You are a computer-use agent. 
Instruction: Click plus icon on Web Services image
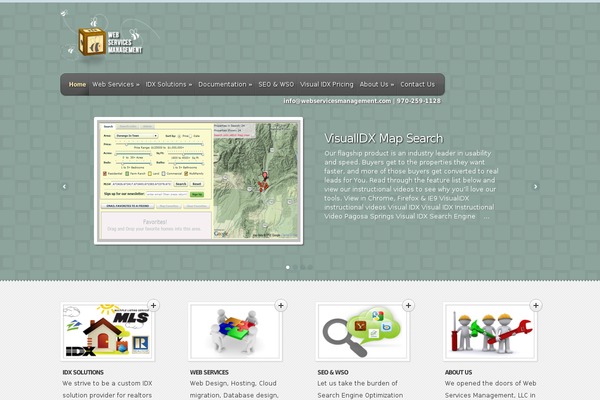281,305
